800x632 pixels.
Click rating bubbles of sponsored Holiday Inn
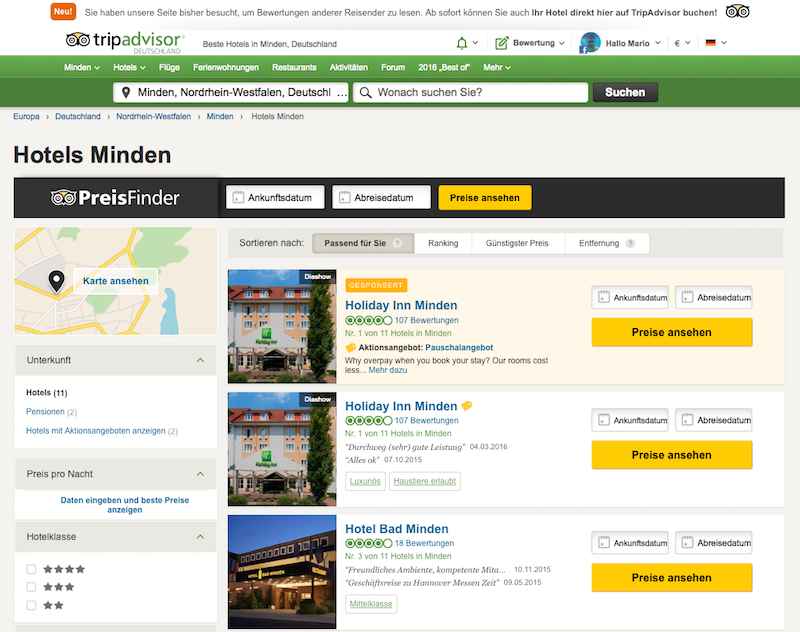[368, 320]
